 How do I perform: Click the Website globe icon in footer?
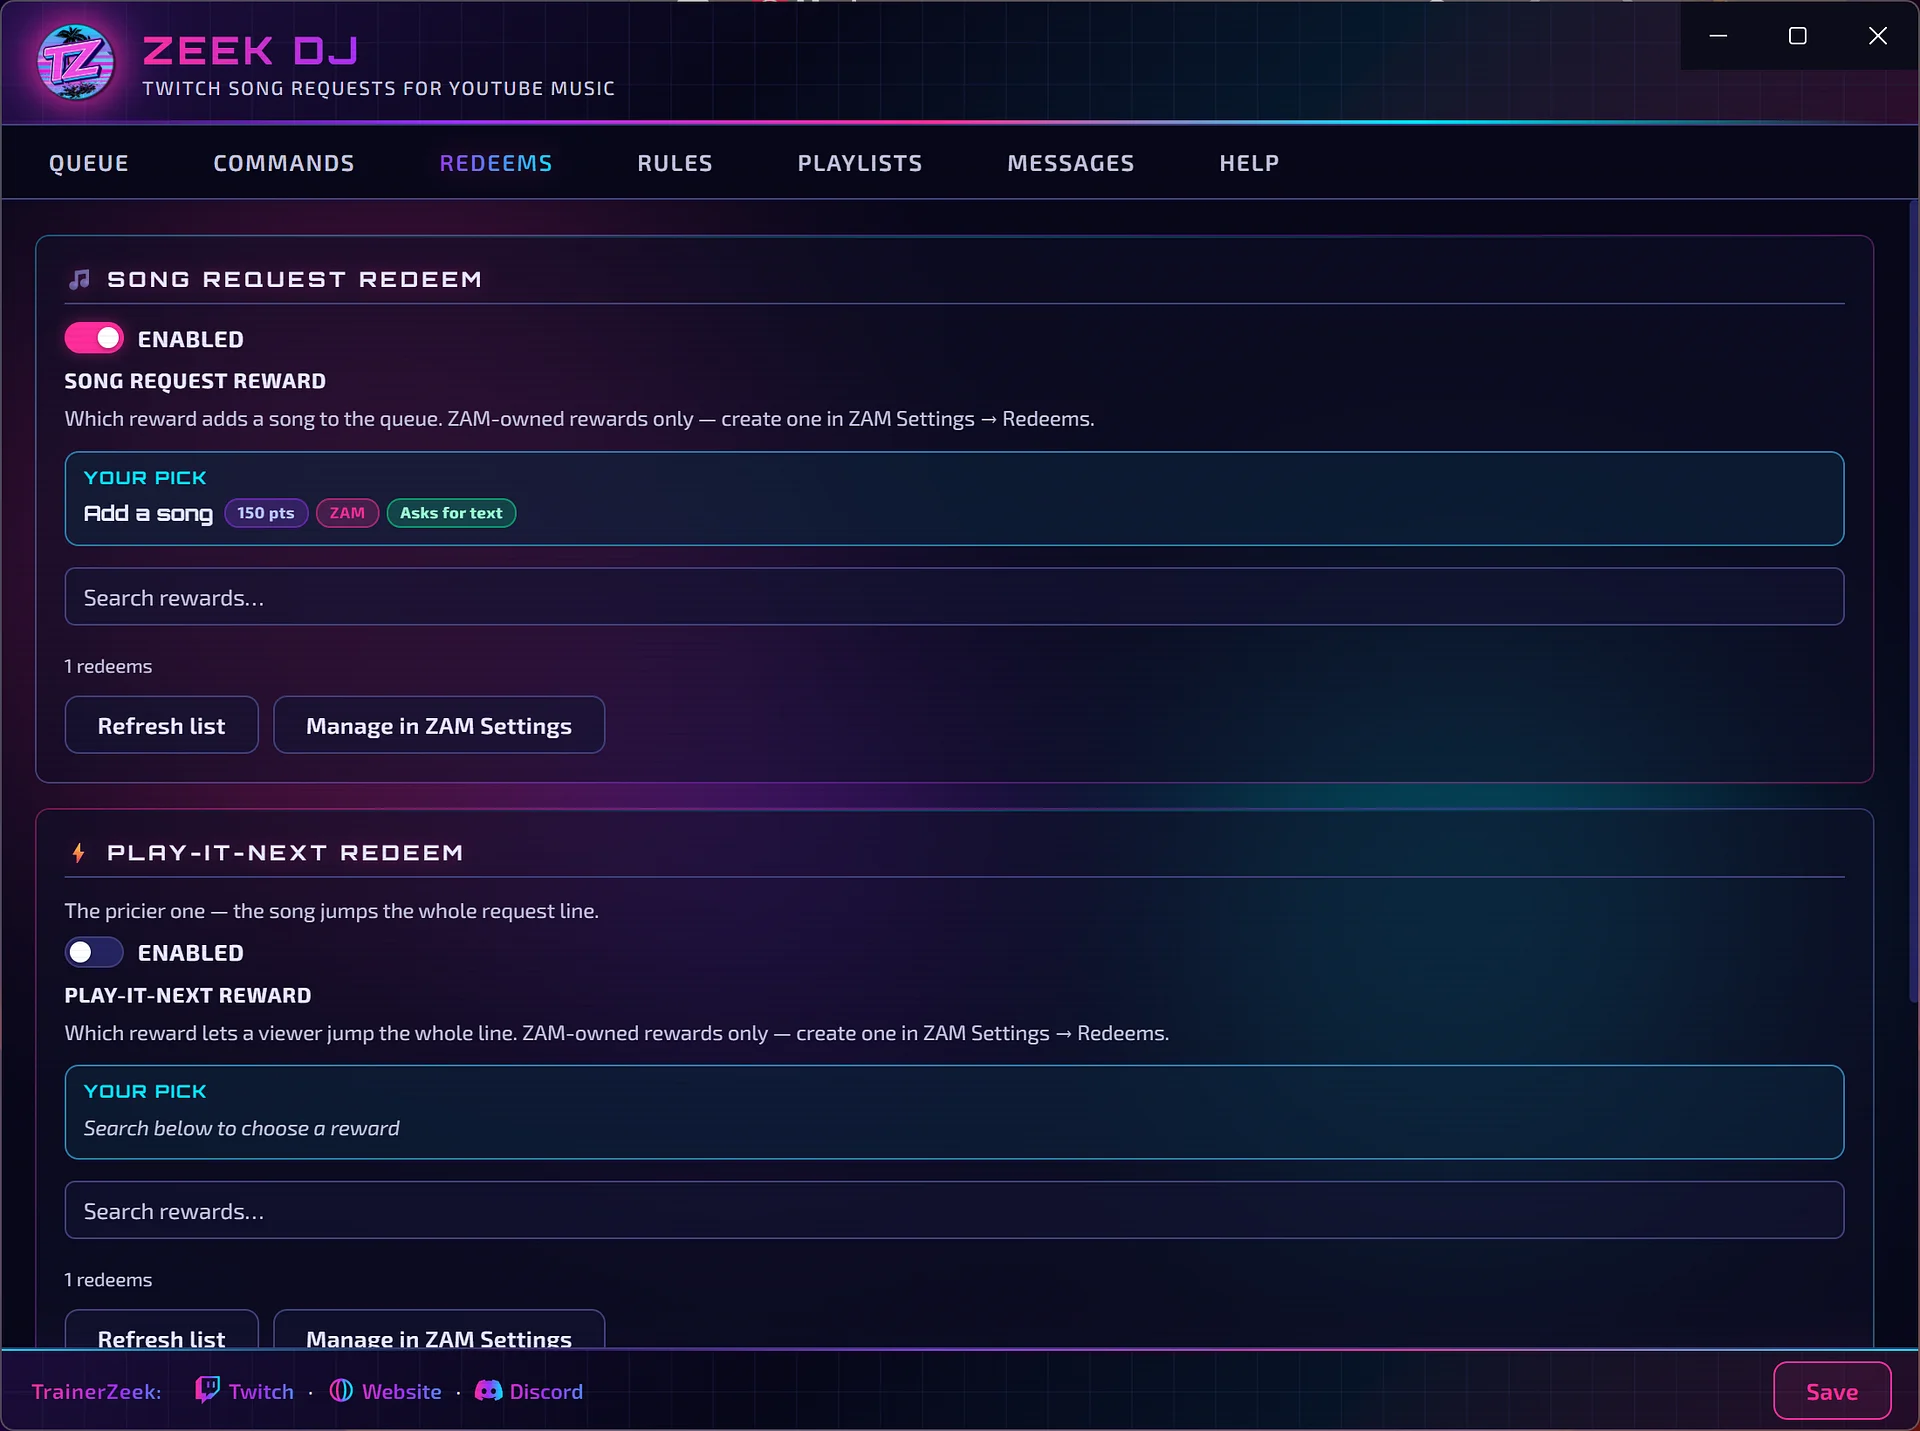(341, 1391)
